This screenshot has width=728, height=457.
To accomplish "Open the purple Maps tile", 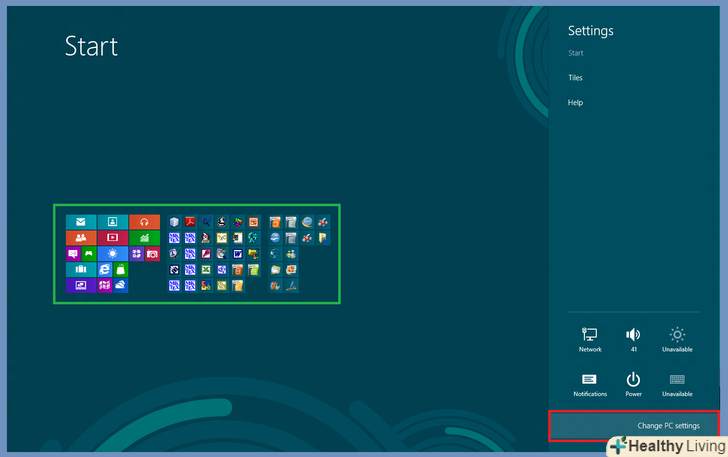I will tap(105, 286).
